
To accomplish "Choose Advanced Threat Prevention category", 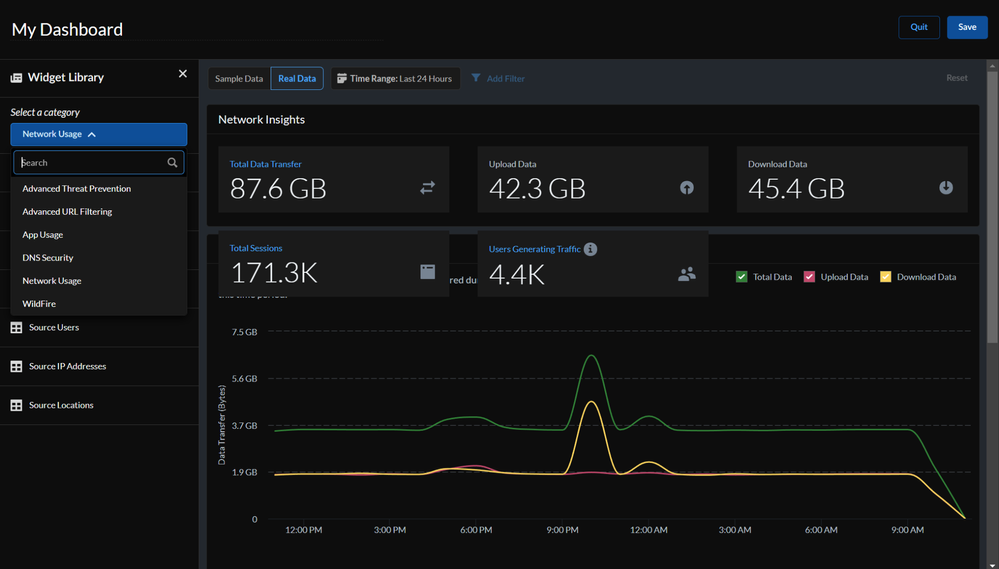I will pos(76,188).
